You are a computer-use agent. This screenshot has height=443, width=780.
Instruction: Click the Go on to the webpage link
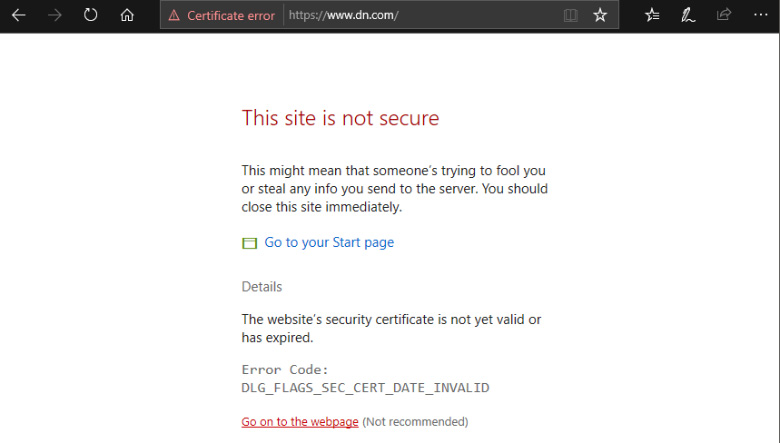300,422
